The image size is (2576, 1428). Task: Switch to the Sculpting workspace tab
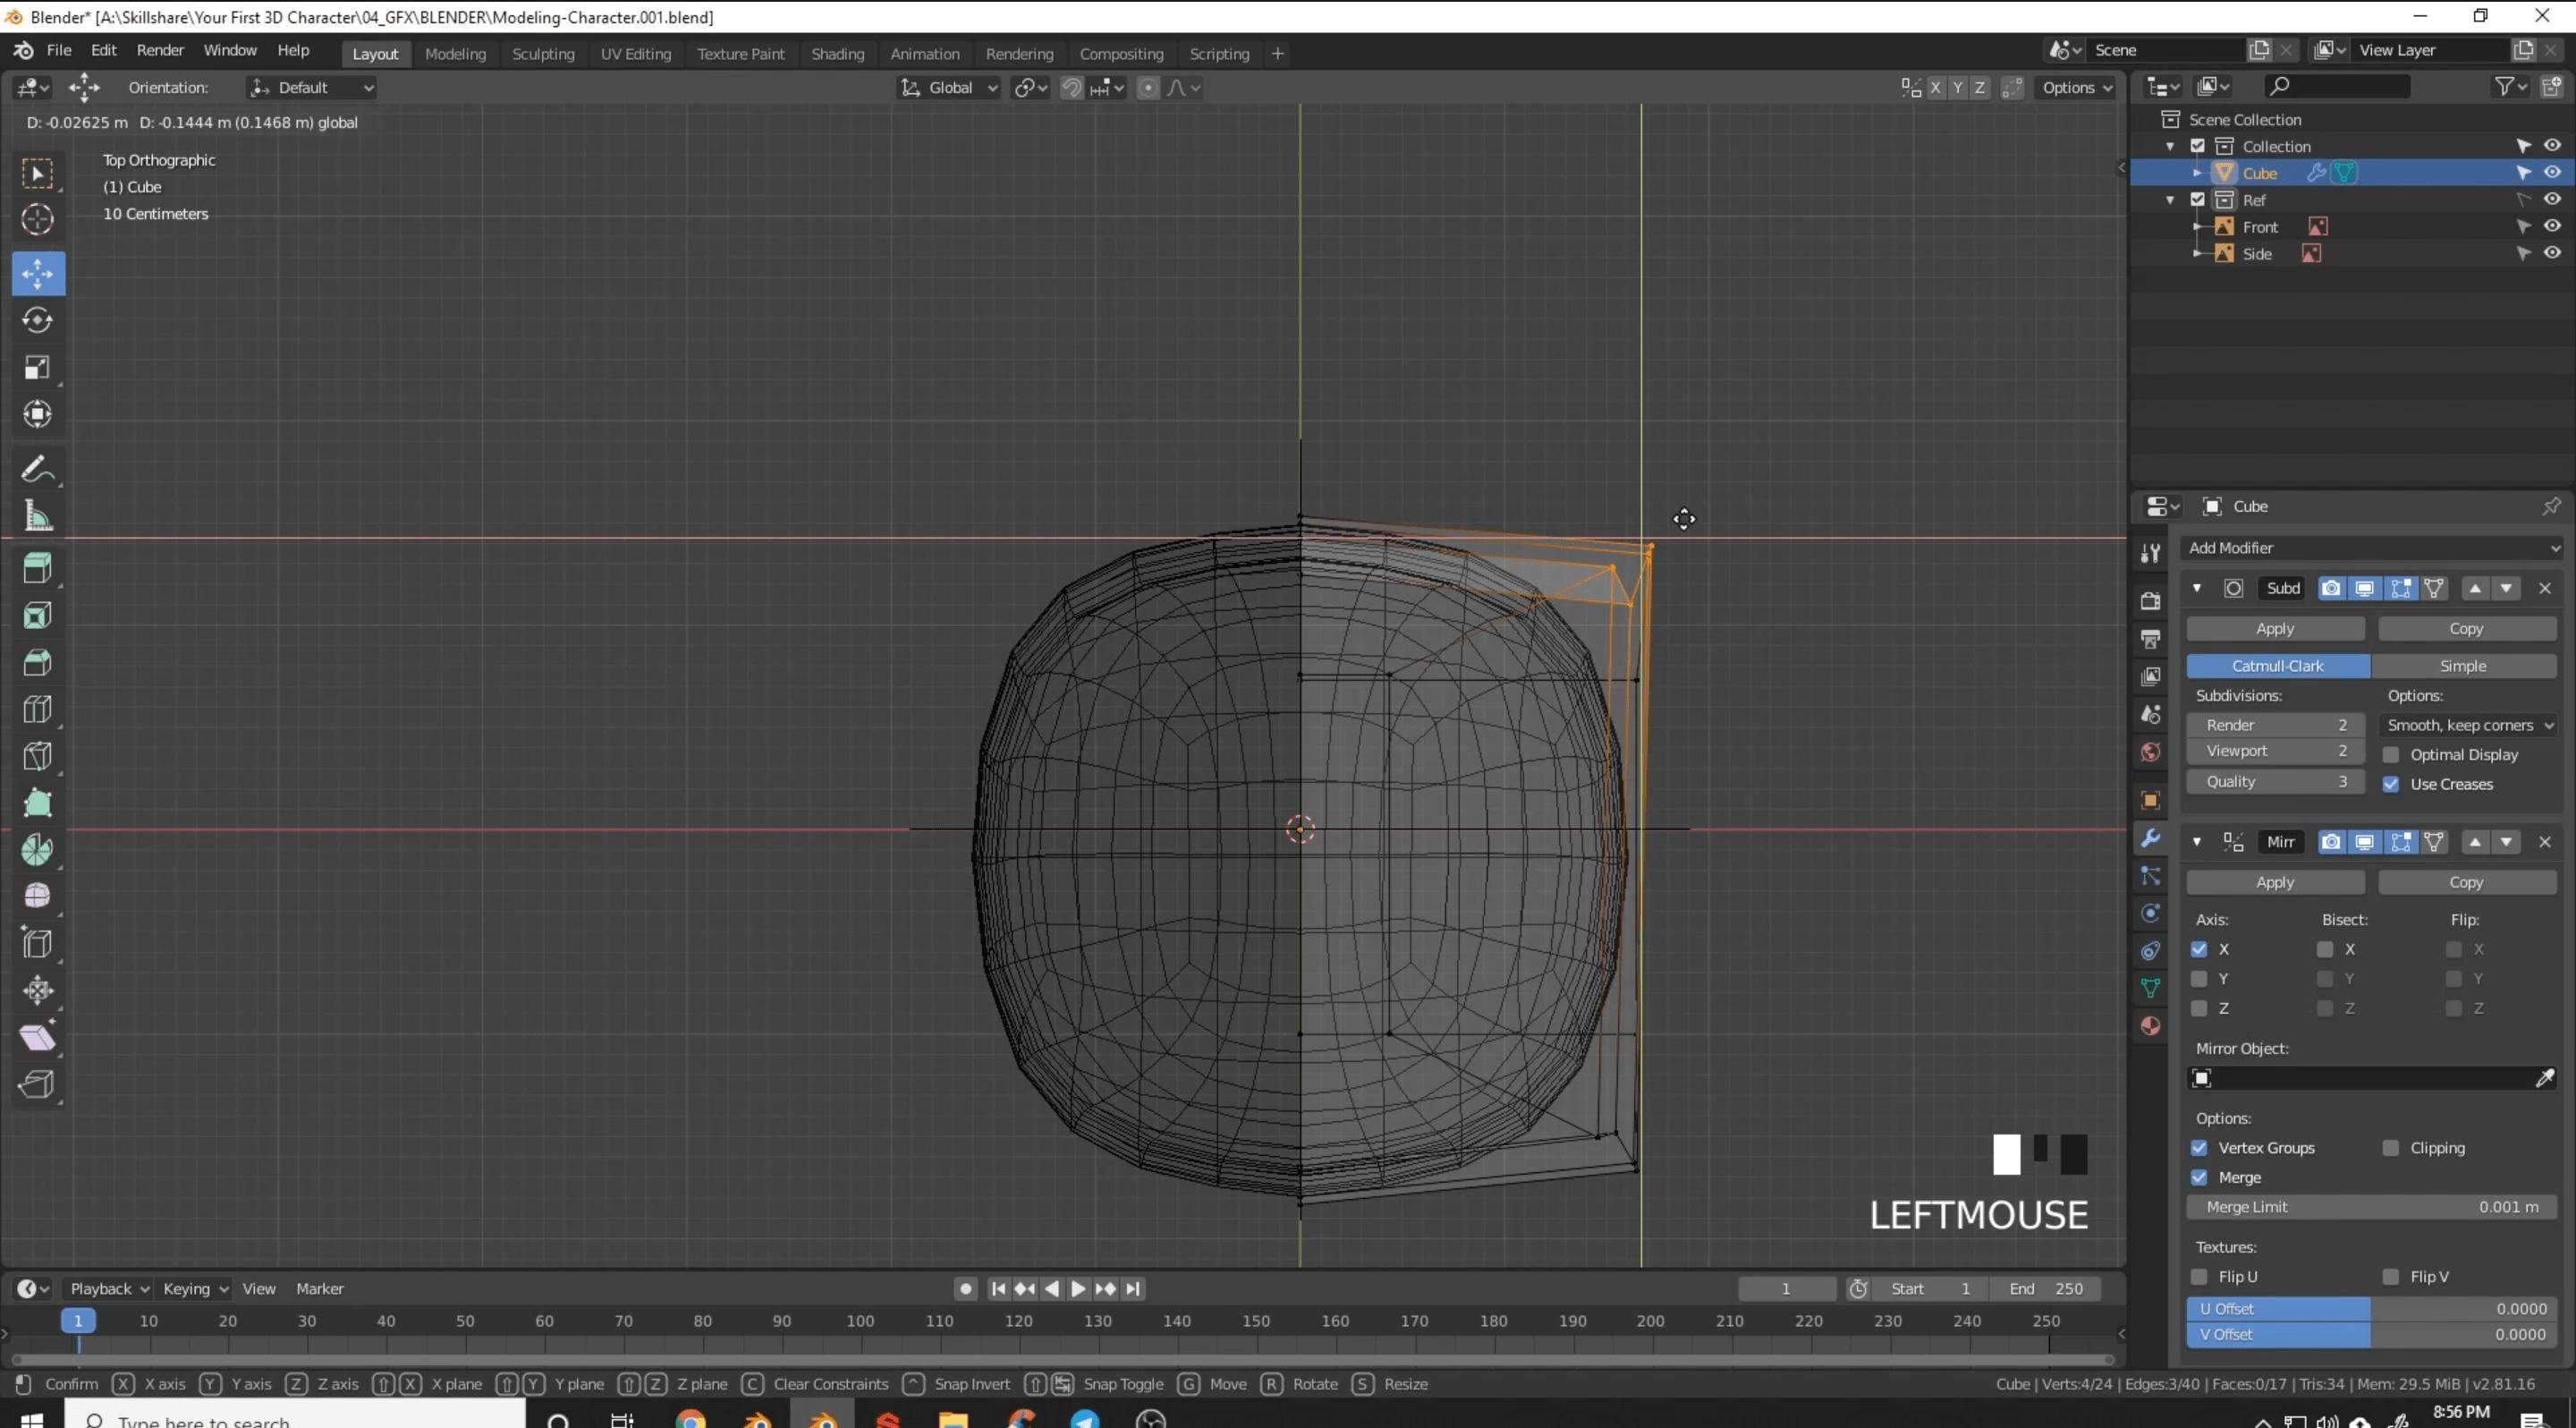(x=543, y=54)
